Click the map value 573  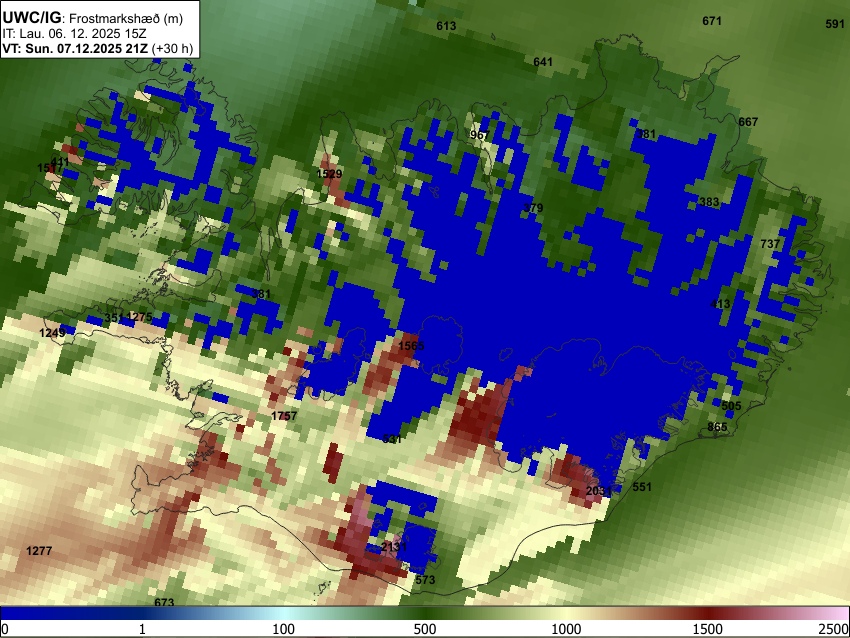coord(425,580)
